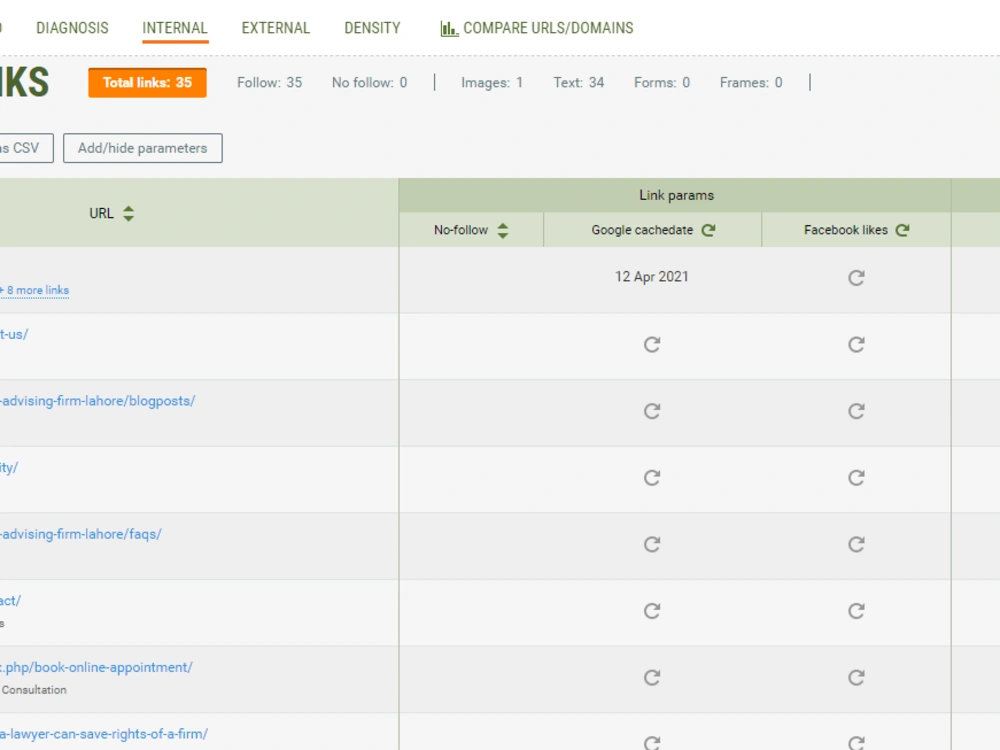Open the ity/ link
Screen dimensions: 1000x750
9,467
